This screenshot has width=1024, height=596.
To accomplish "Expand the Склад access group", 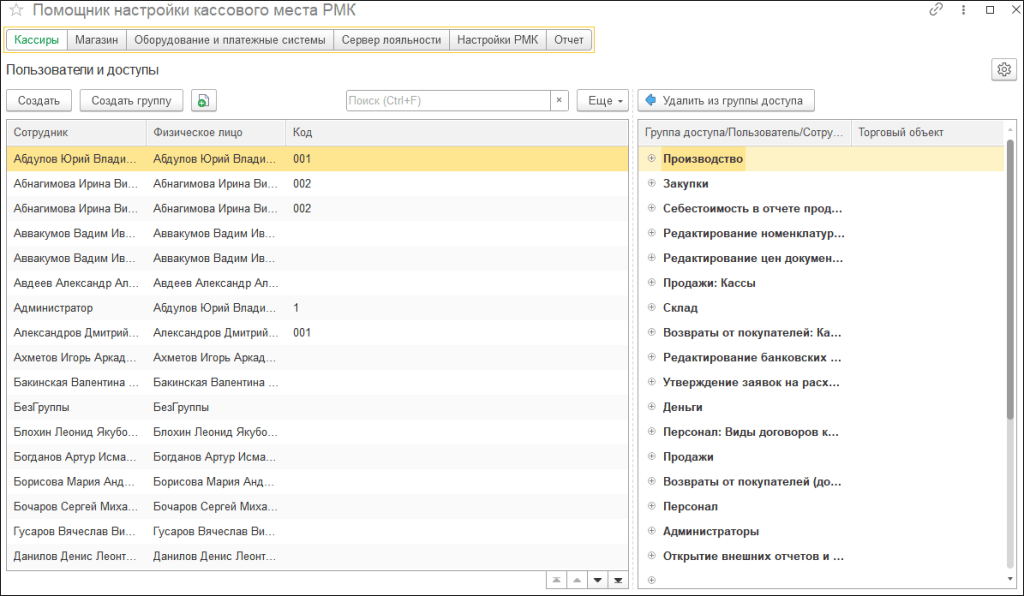I will [x=651, y=308].
